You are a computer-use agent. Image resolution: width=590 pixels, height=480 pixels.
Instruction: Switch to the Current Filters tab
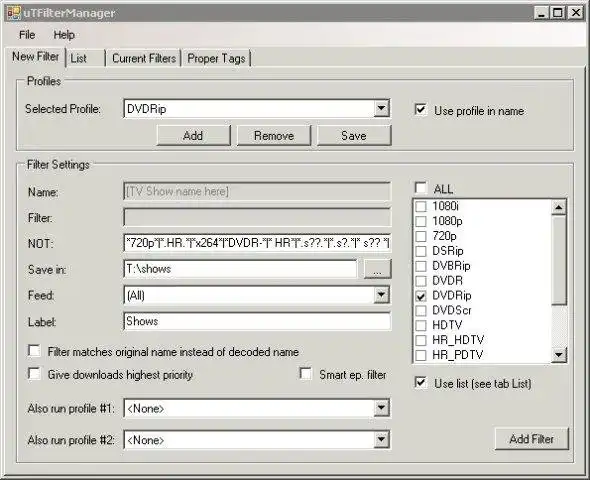click(144, 58)
